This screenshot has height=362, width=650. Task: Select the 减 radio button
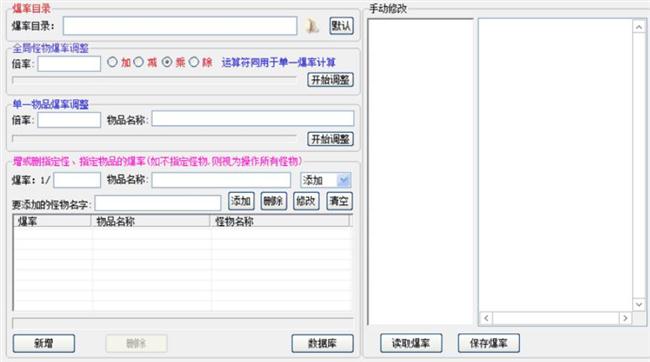pyautogui.click(x=139, y=62)
